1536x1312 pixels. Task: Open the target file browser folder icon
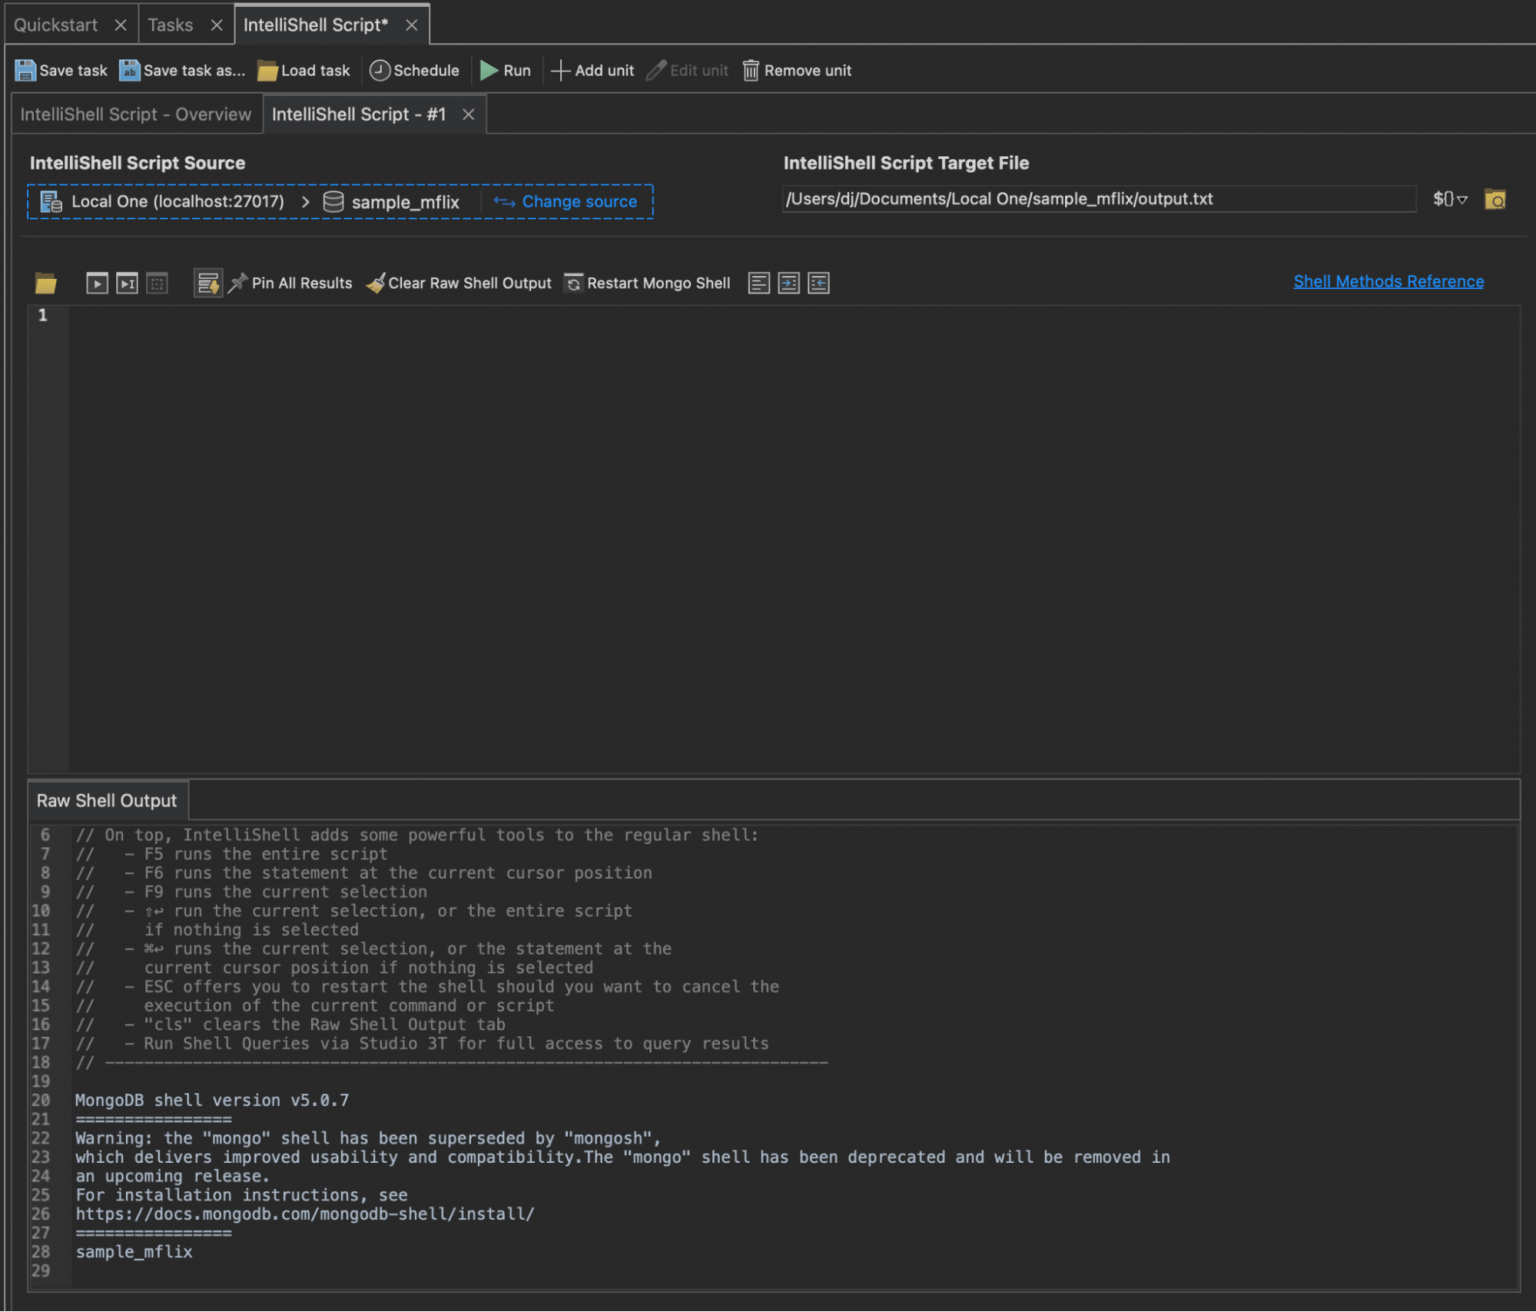[x=1495, y=199]
